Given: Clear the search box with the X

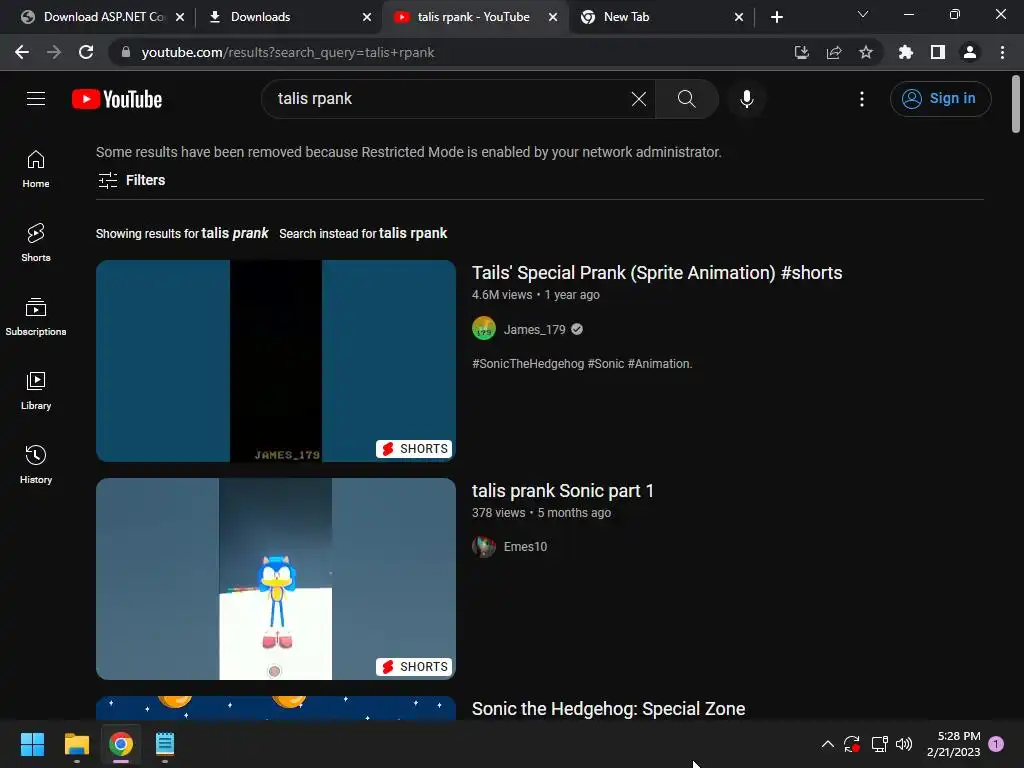Looking at the screenshot, I should [x=639, y=99].
